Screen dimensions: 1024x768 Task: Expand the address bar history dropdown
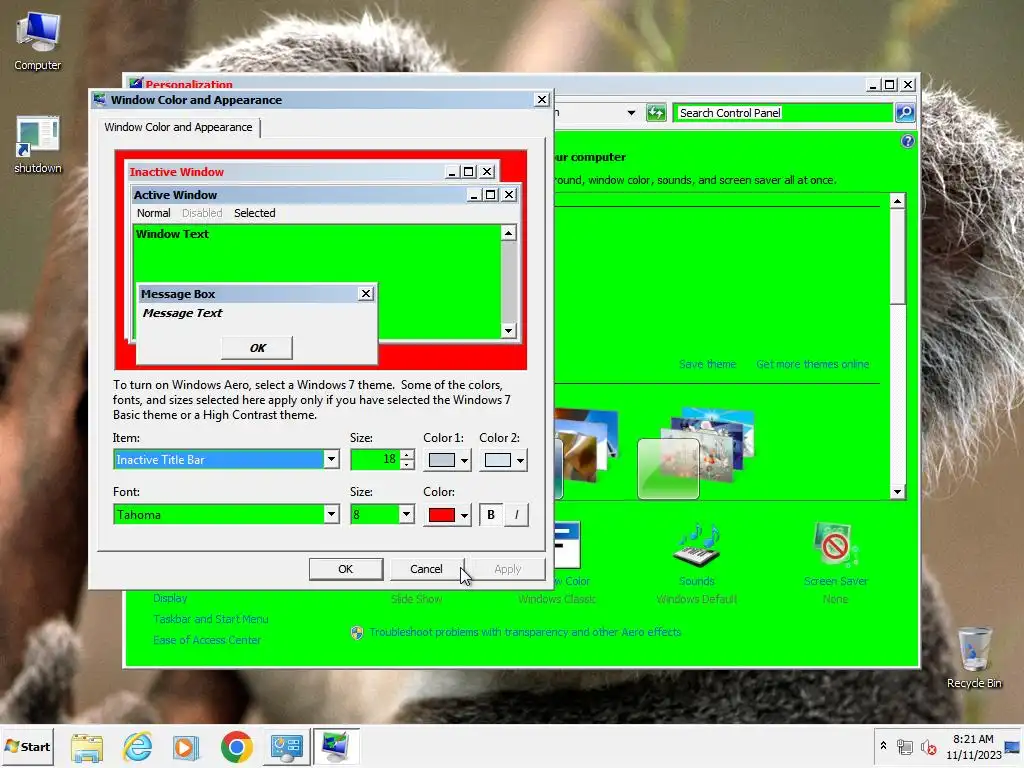pyautogui.click(x=631, y=112)
